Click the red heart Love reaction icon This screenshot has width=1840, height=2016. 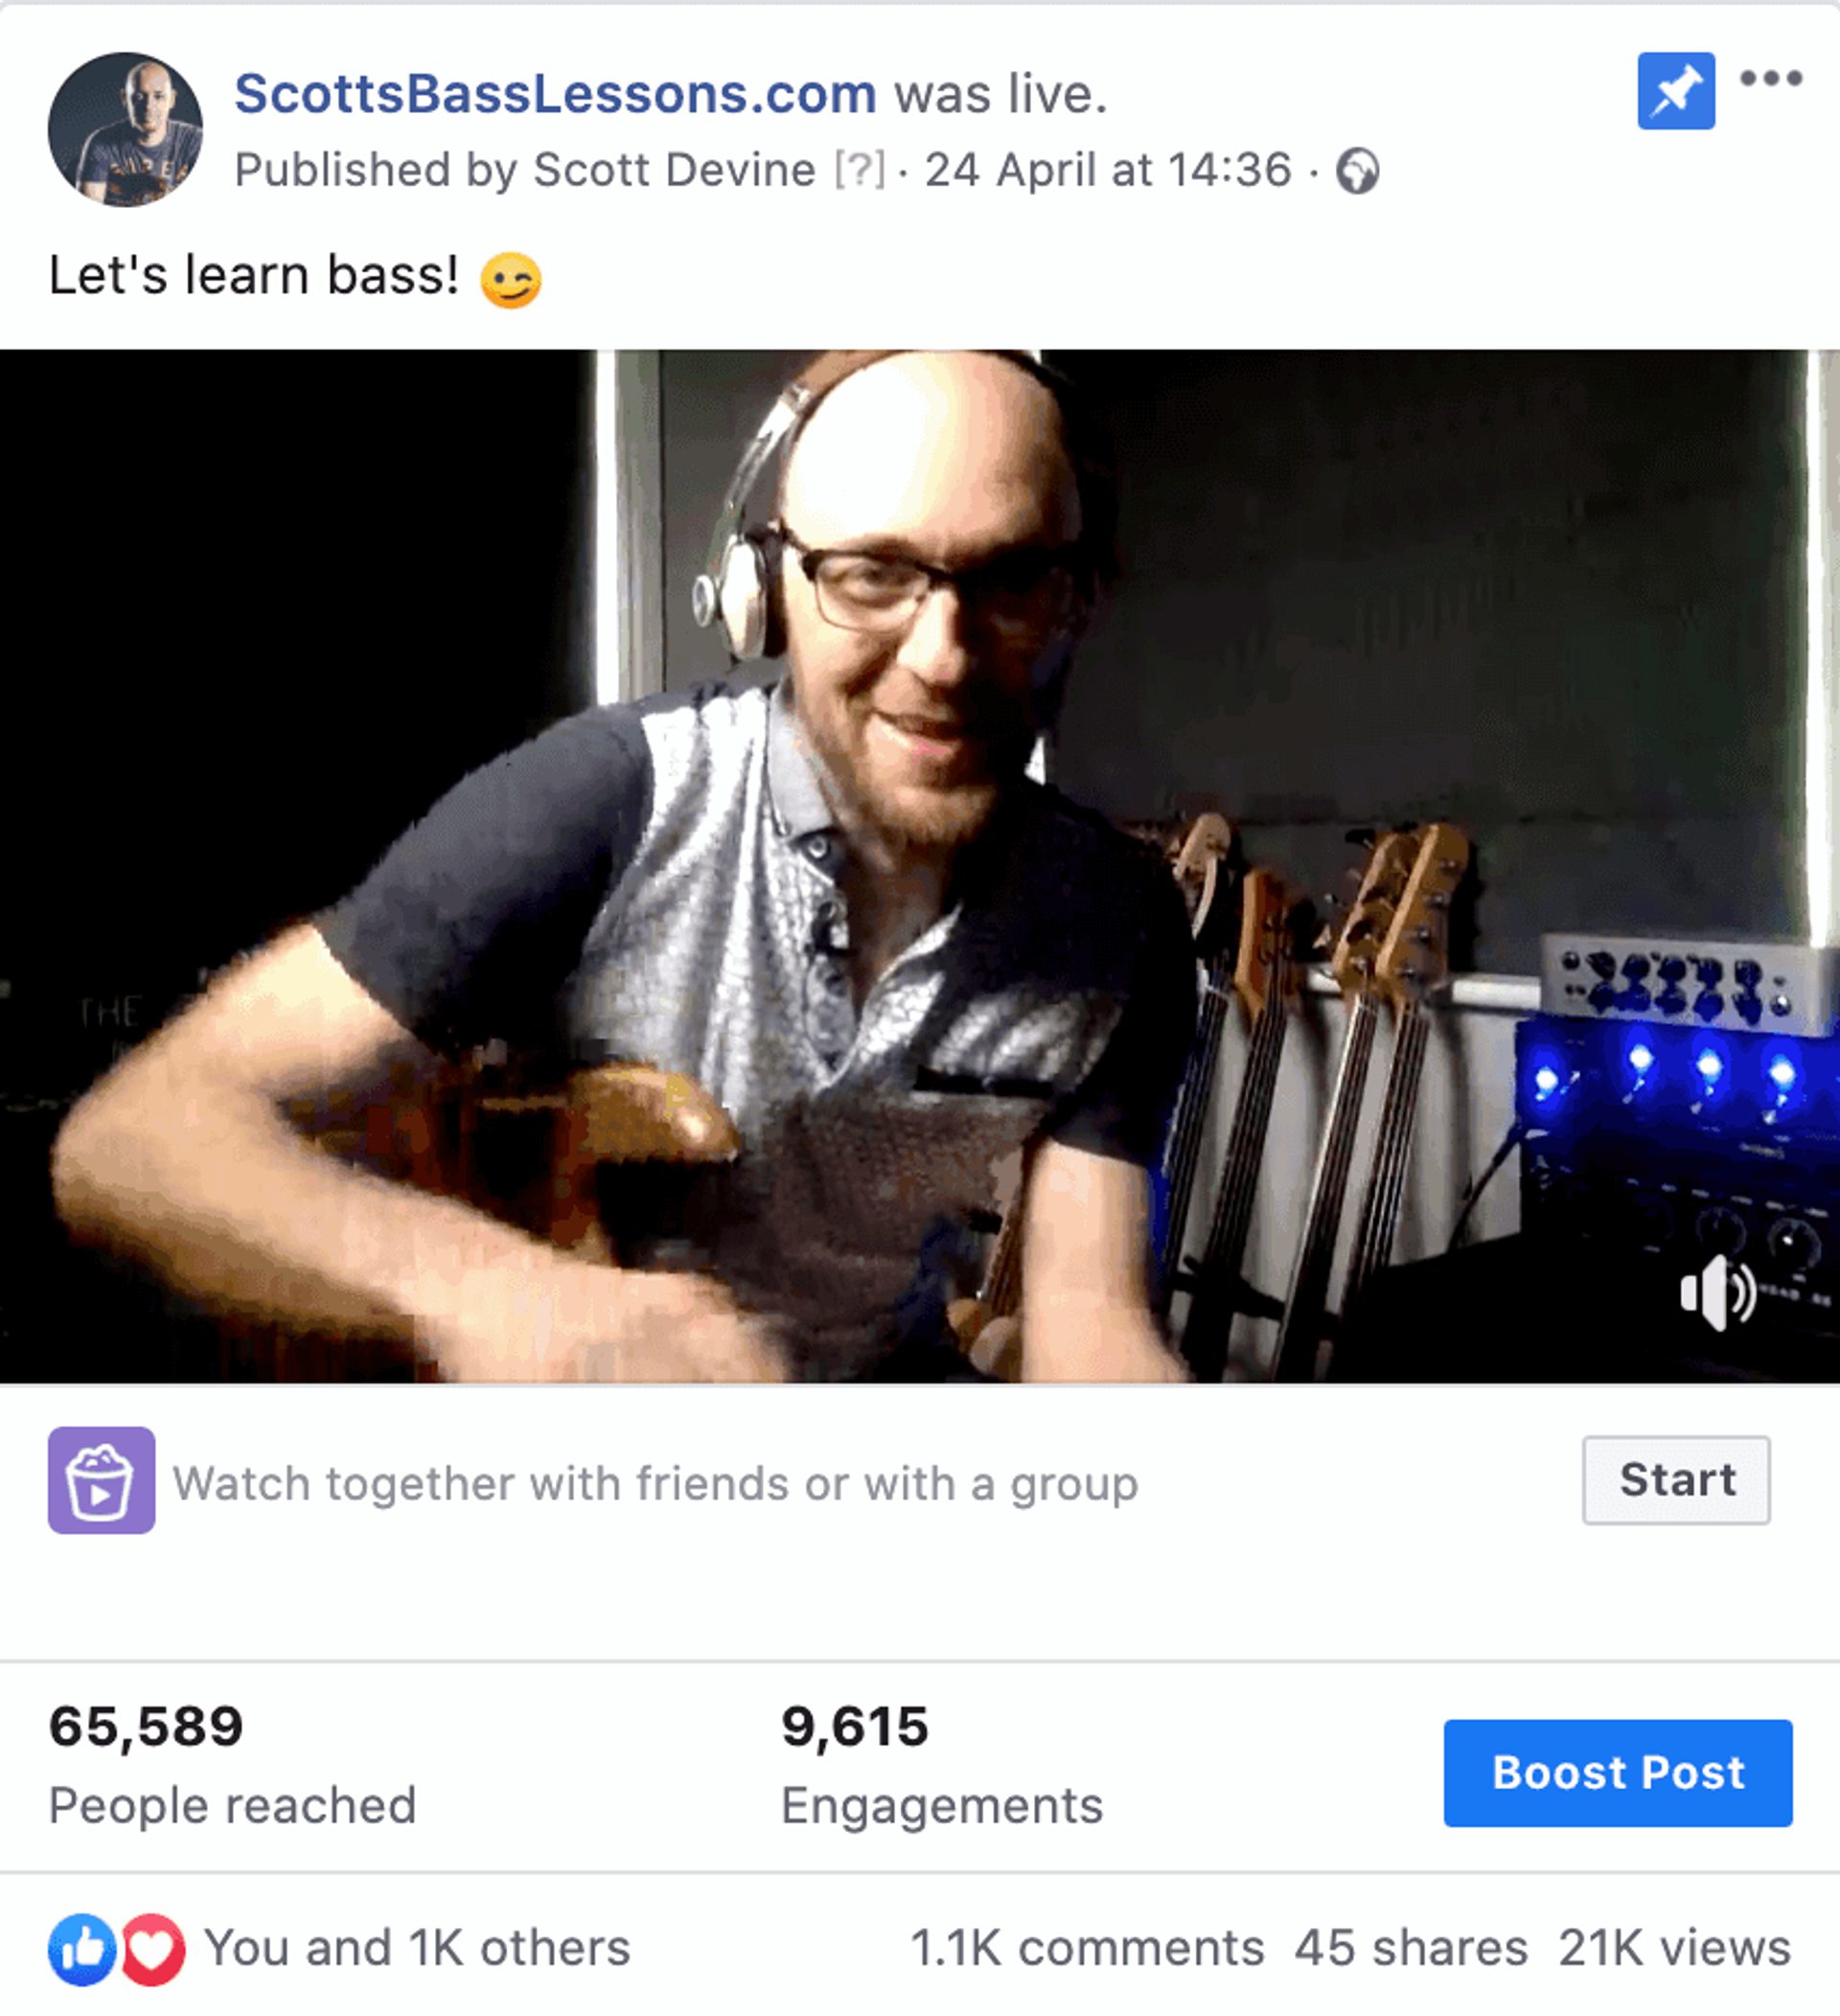[153, 1949]
